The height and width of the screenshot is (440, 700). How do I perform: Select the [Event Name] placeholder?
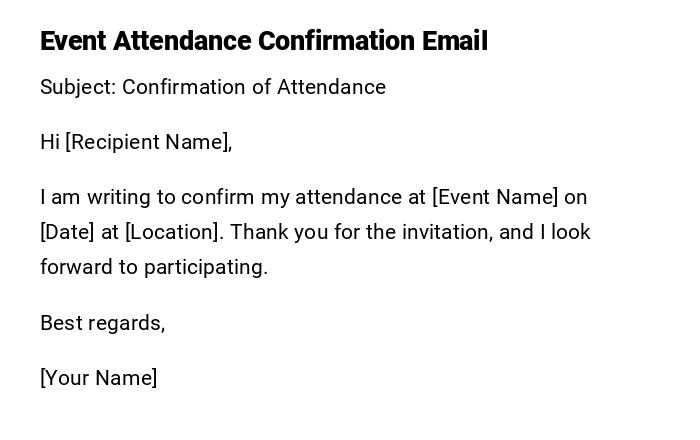(495, 197)
